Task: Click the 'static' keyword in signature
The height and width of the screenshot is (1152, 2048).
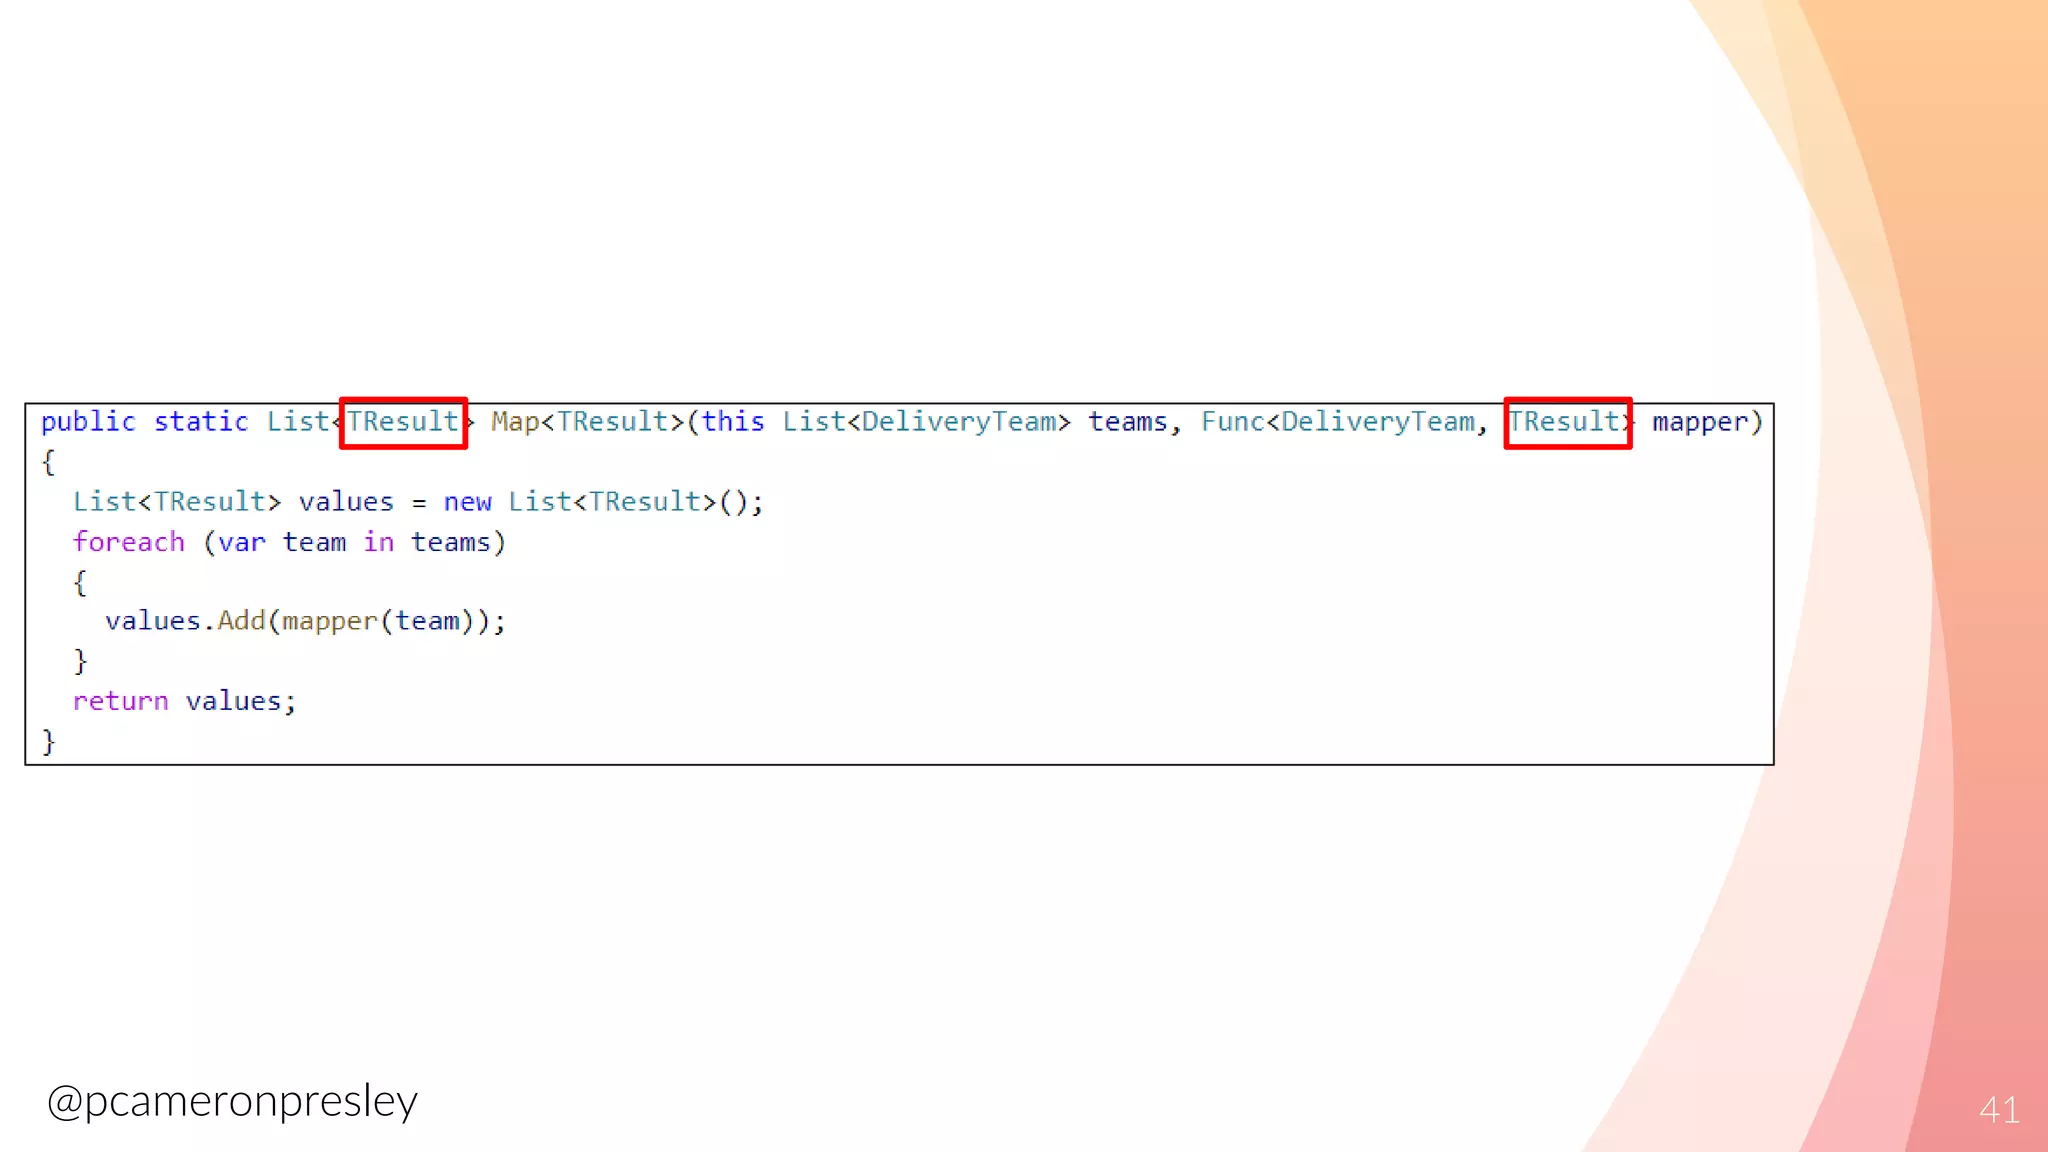Action: [x=201, y=422]
